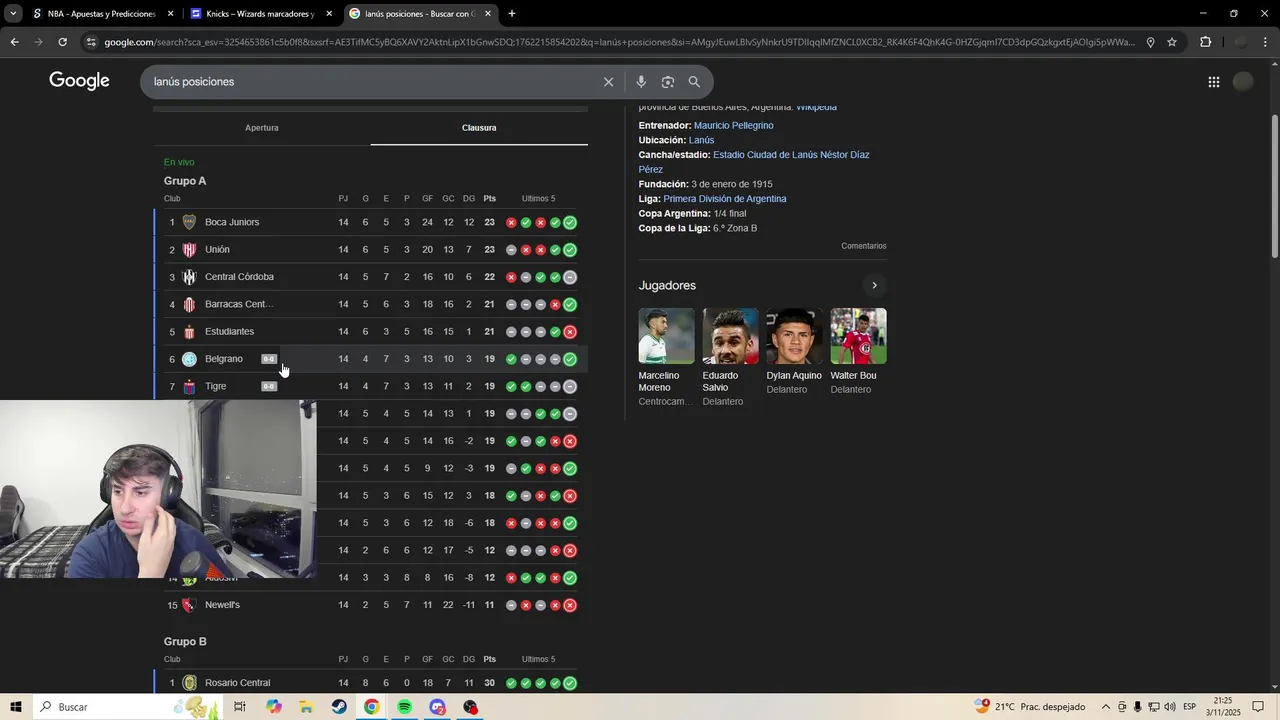This screenshot has width=1280, height=720.
Task: Open Mauricio Pellegrino coach link
Action: 733,126
